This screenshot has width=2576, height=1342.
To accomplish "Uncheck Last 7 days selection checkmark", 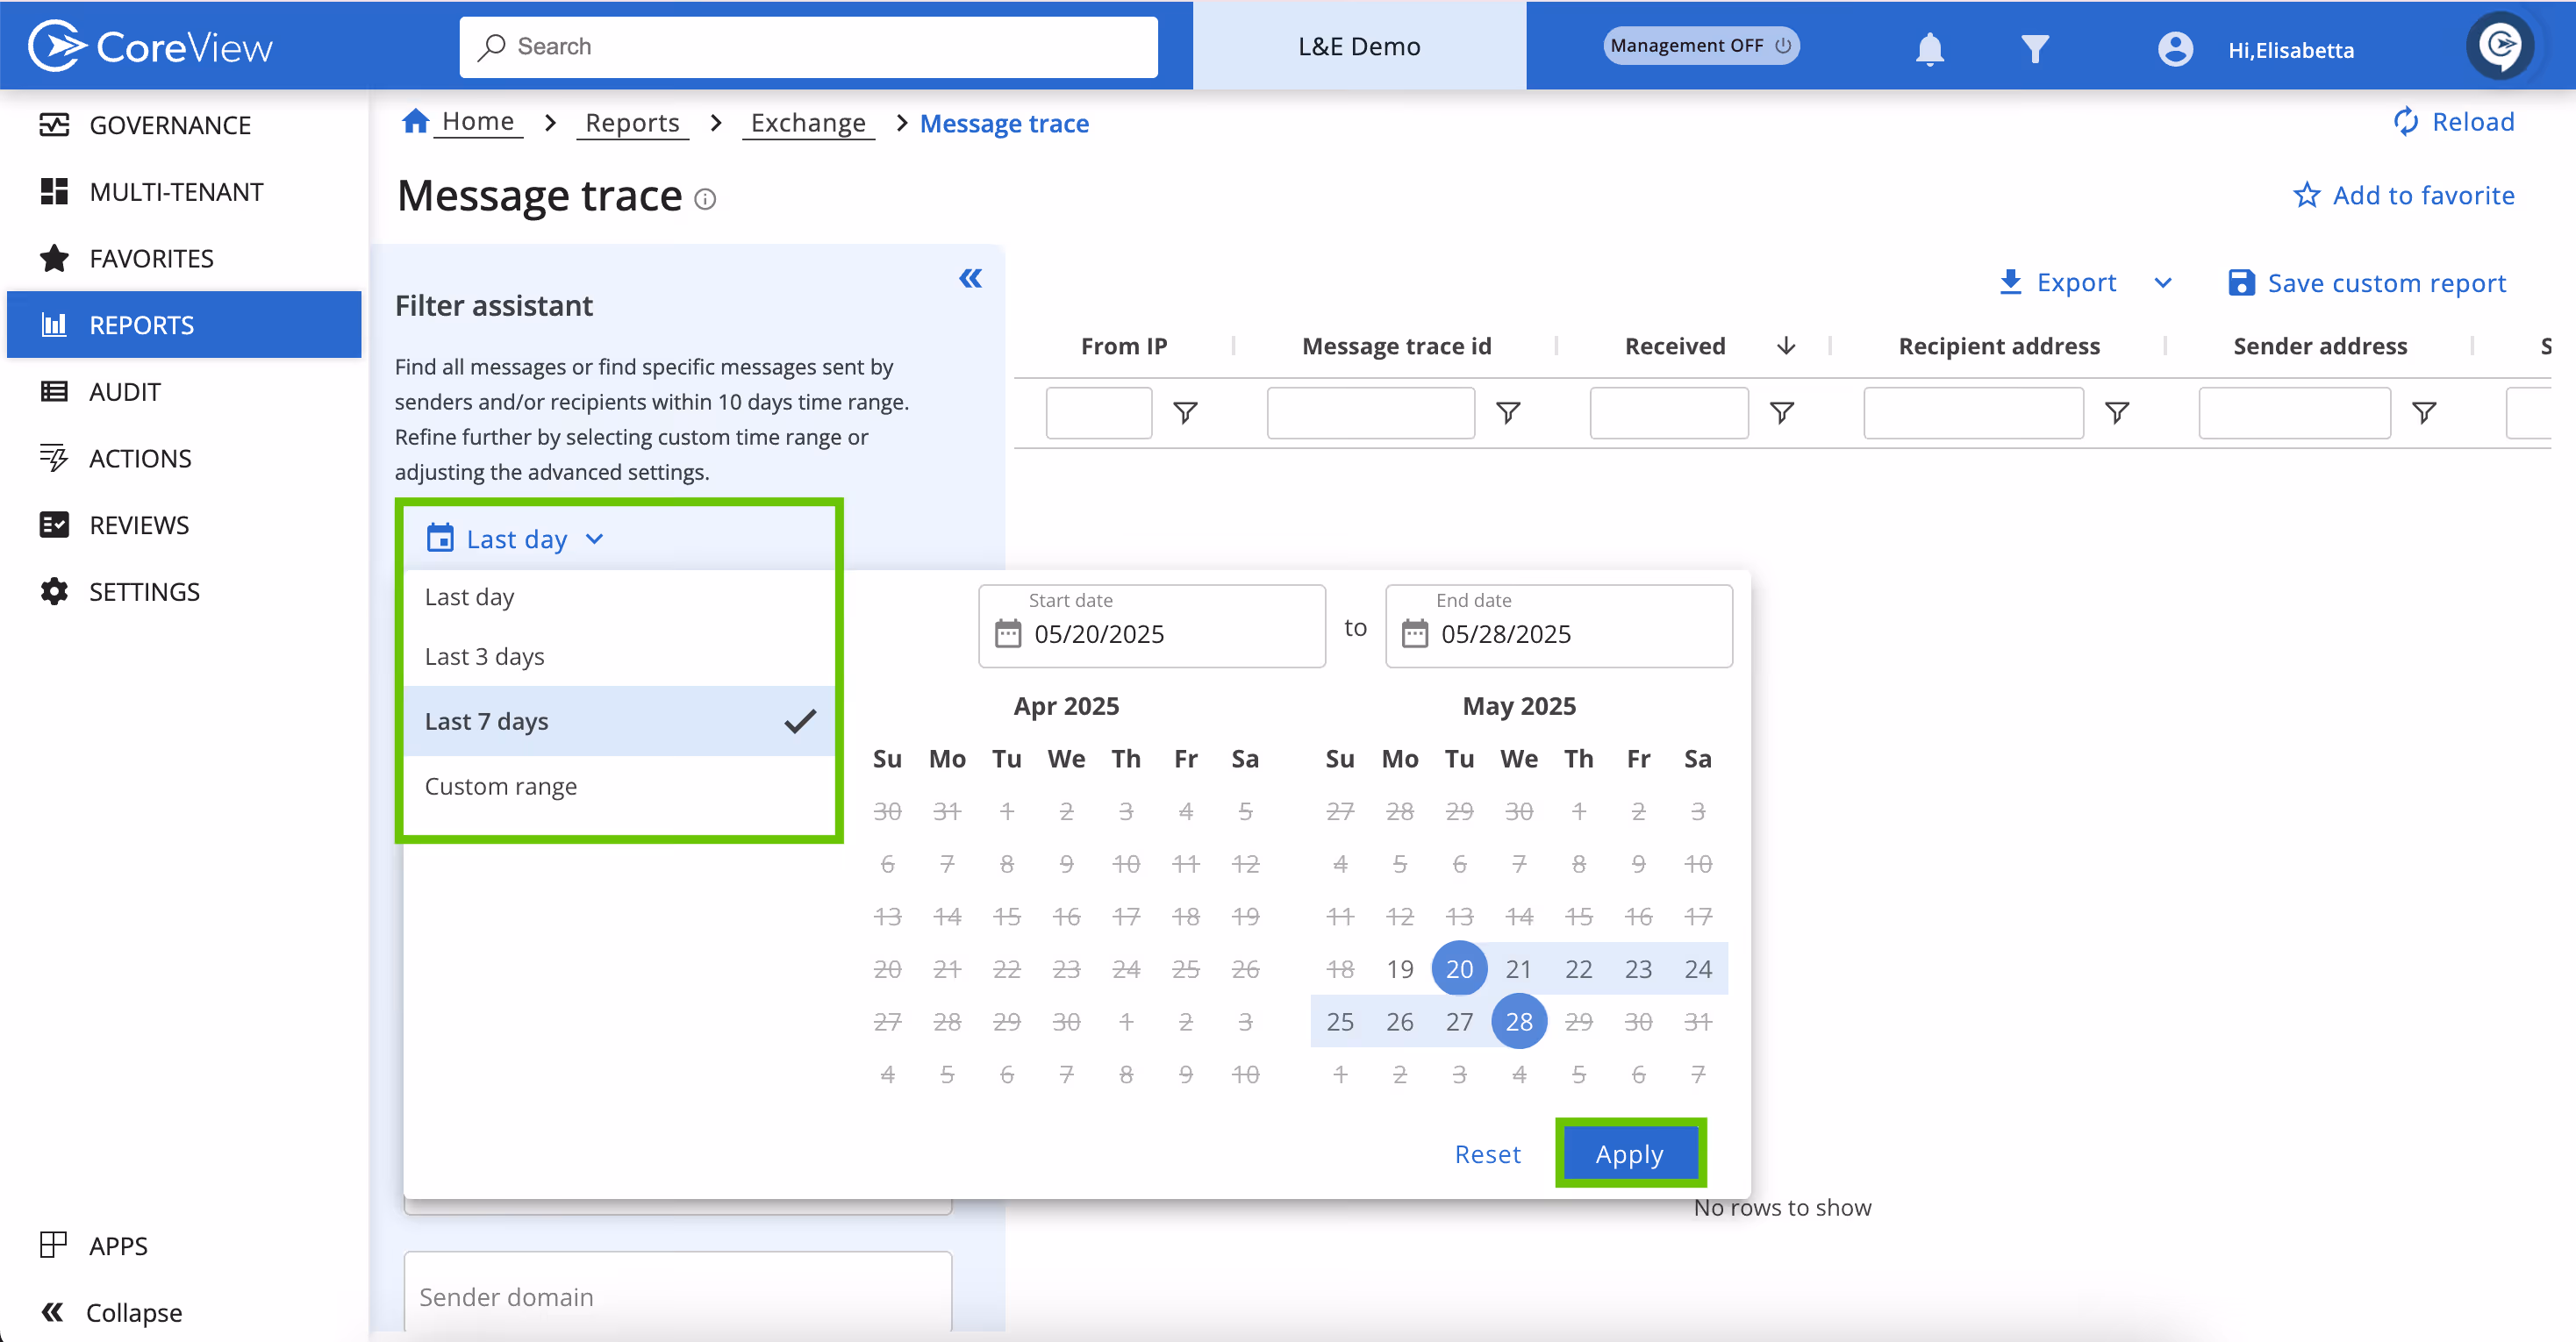I will pyautogui.click(x=799, y=720).
